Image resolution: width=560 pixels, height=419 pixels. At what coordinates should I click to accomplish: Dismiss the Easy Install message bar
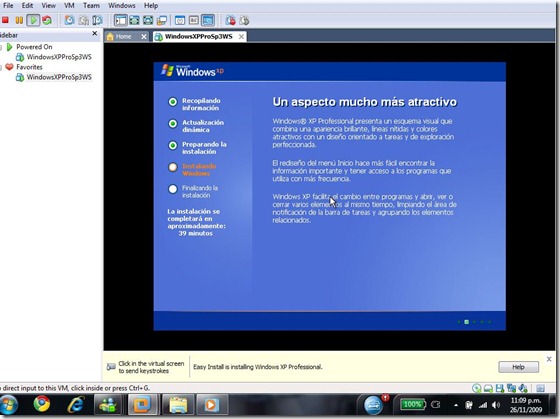tap(549, 359)
